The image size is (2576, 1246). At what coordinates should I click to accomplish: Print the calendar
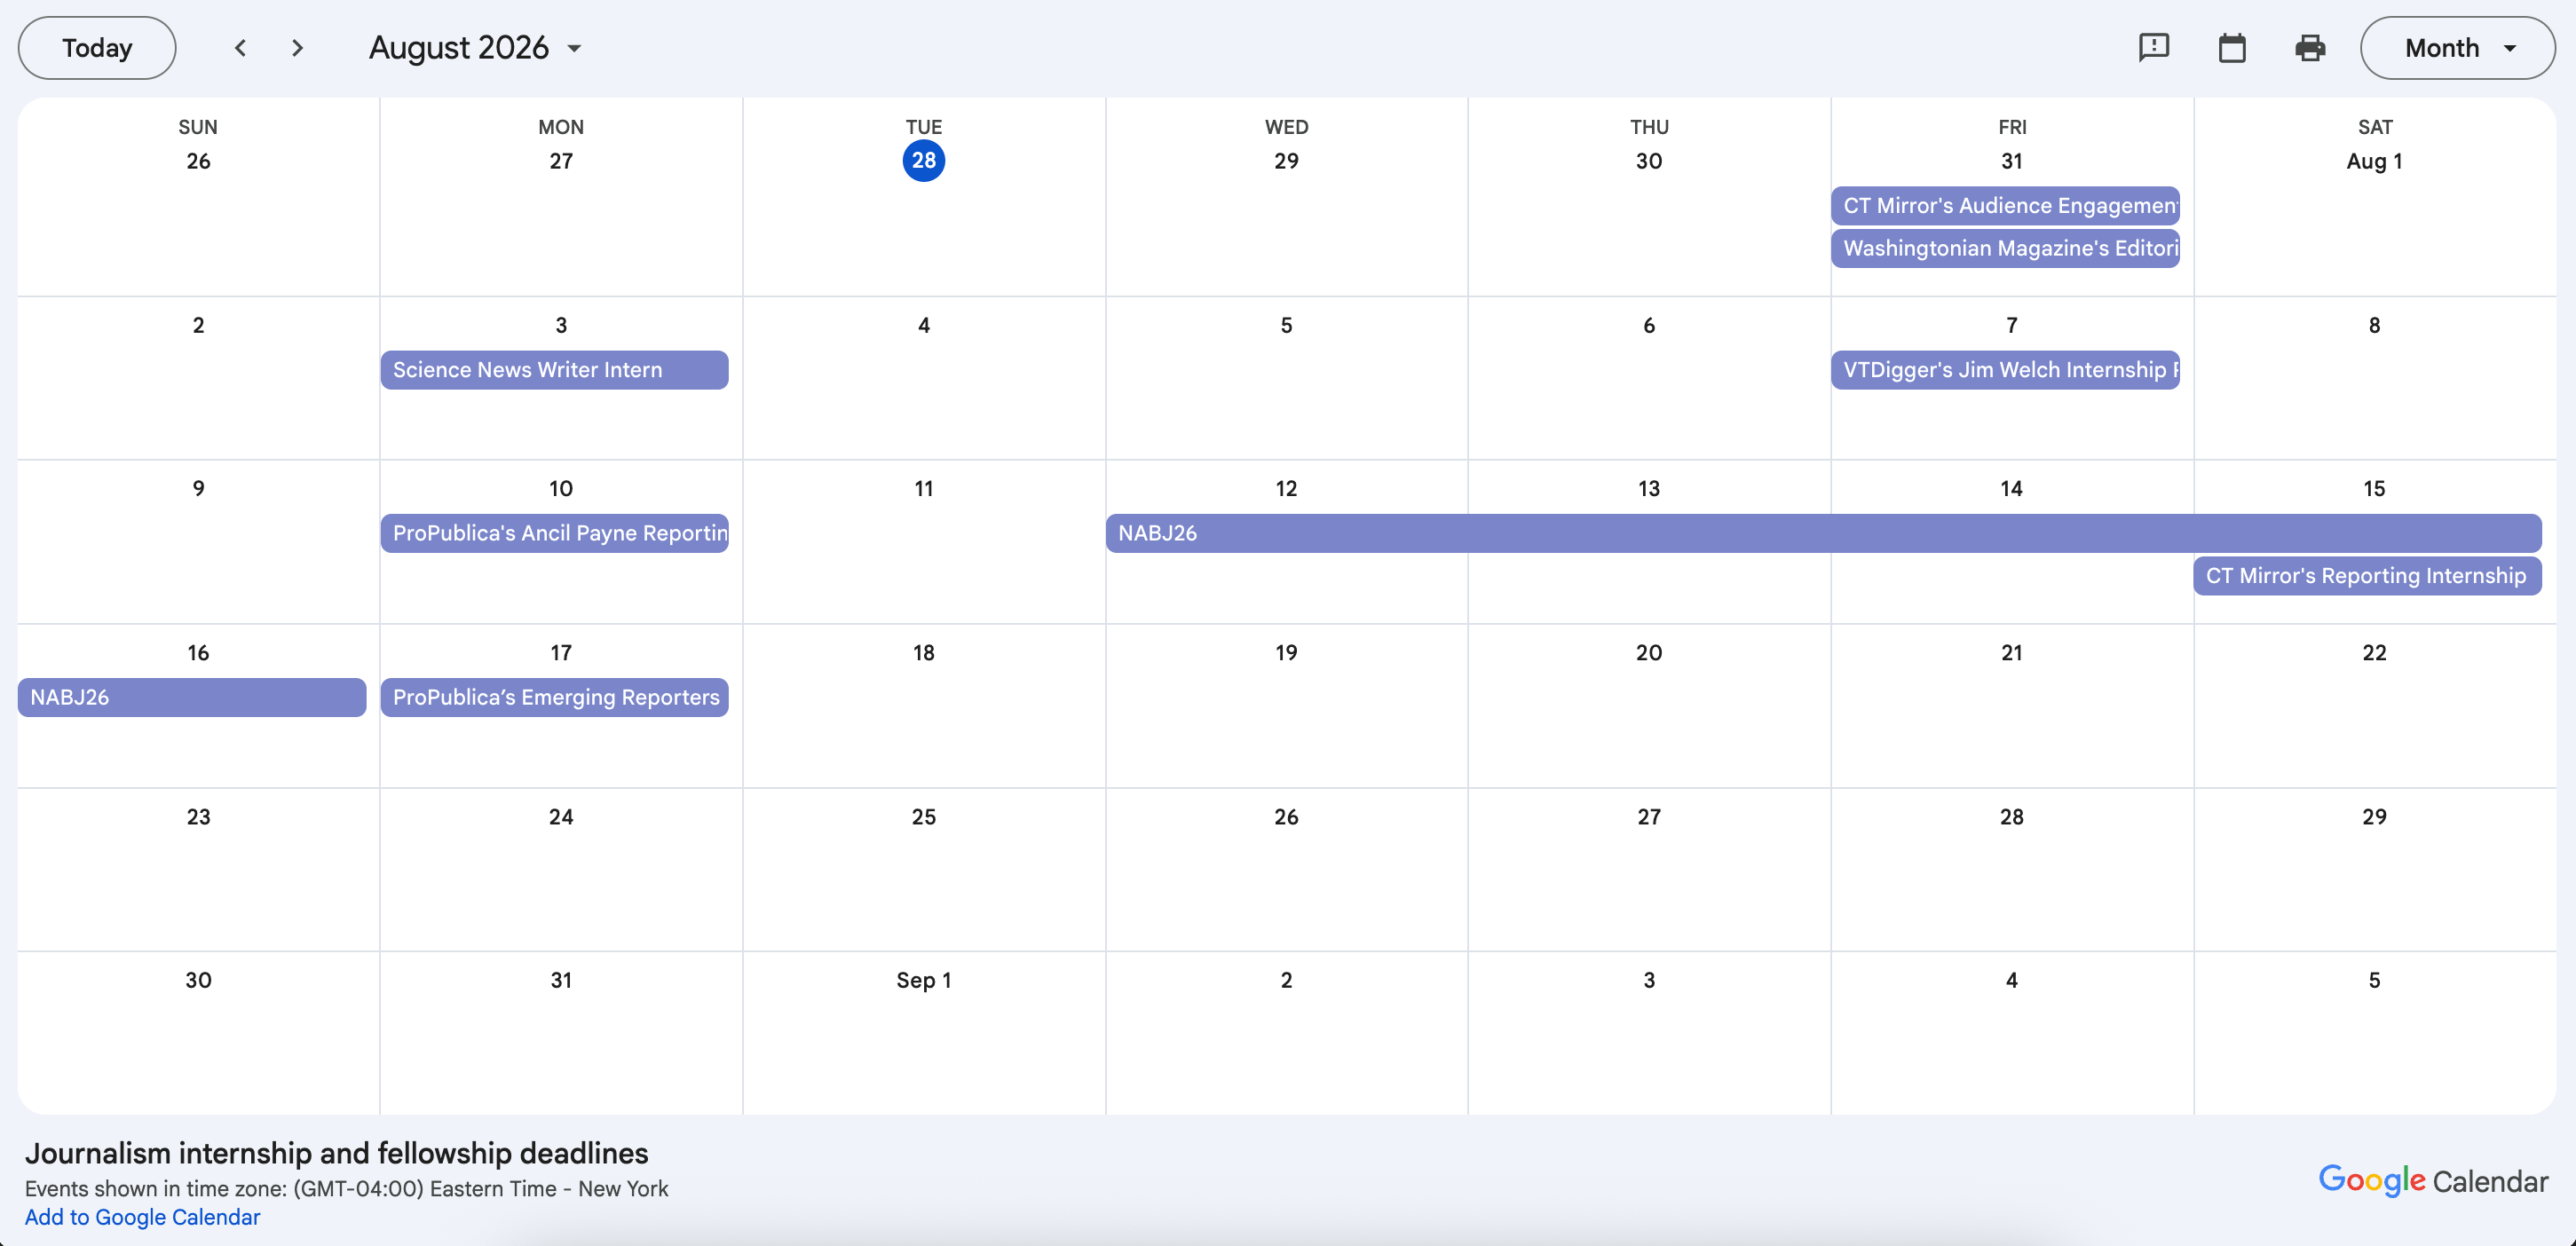coord(2310,48)
